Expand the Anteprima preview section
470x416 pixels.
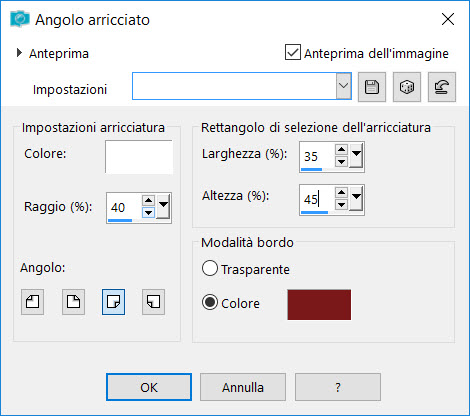coord(19,53)
